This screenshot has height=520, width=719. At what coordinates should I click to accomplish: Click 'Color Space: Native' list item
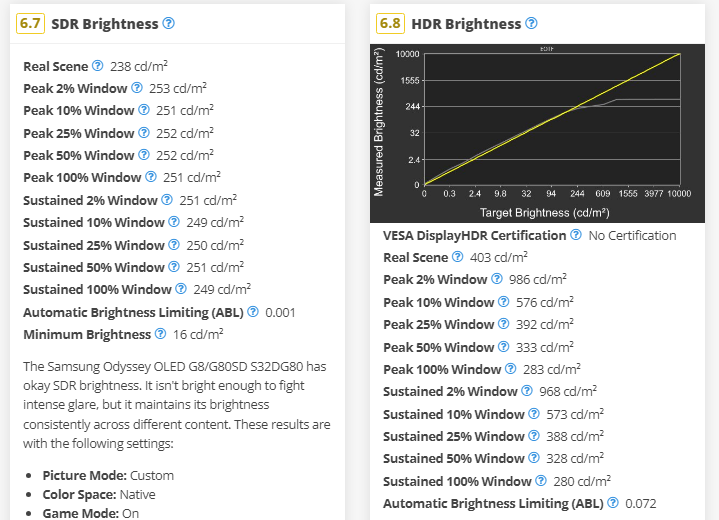pos(99,494)
